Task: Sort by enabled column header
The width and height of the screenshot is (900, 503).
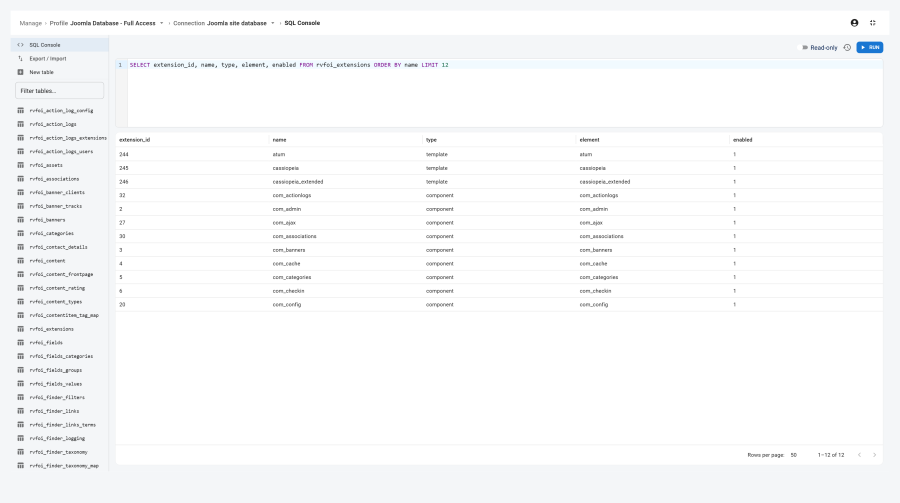Action: click(743, 140)
